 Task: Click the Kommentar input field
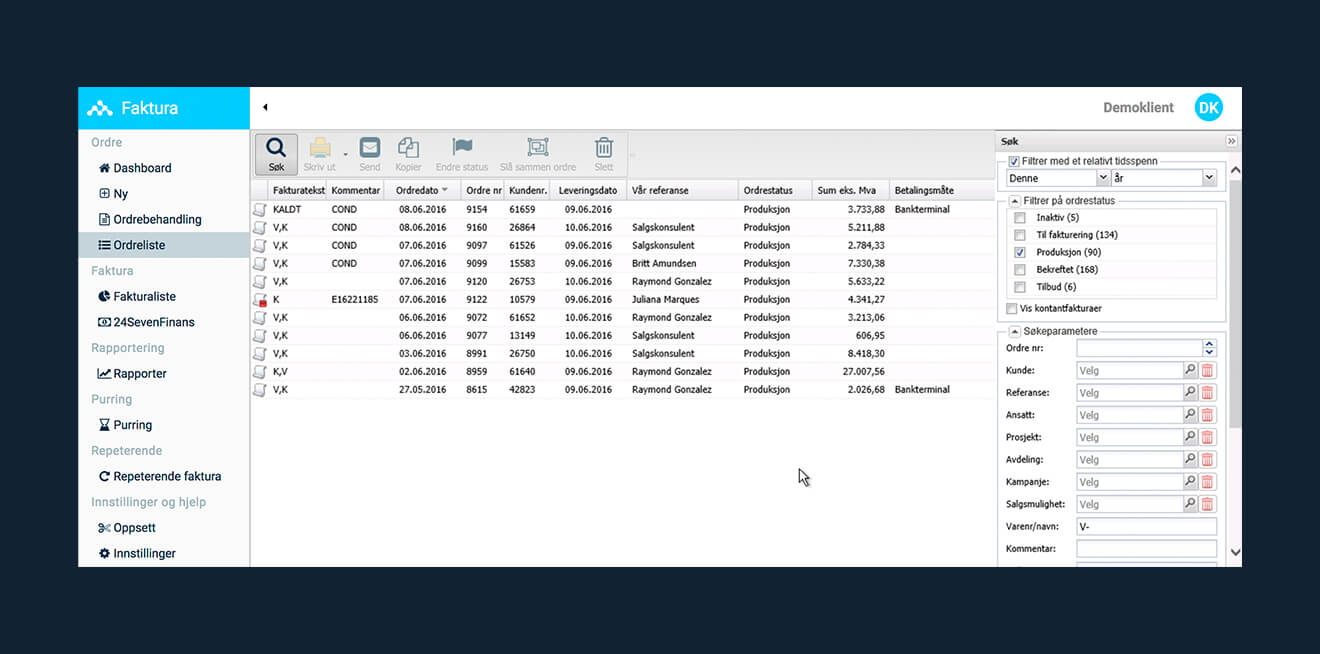1146,549
